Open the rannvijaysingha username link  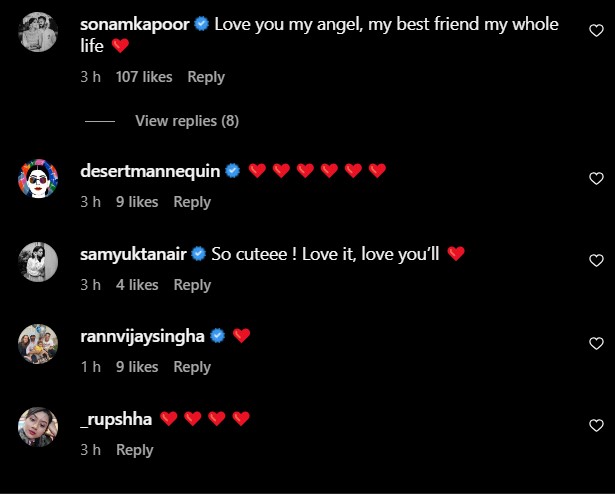[x=142, y=336]
